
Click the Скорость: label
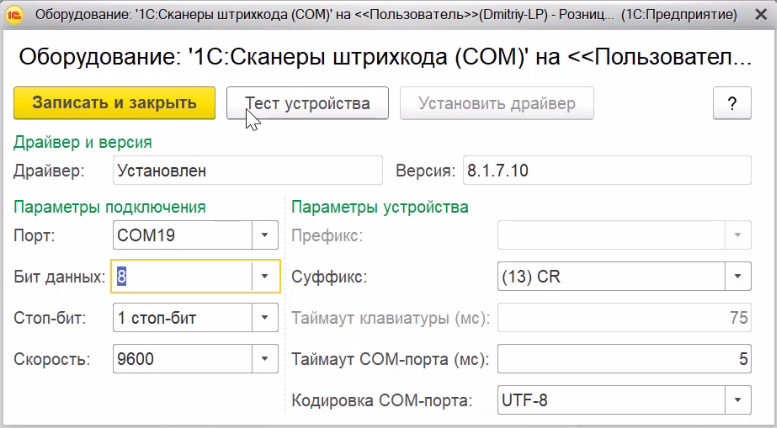pyautogui.click(x=52, y=359)
